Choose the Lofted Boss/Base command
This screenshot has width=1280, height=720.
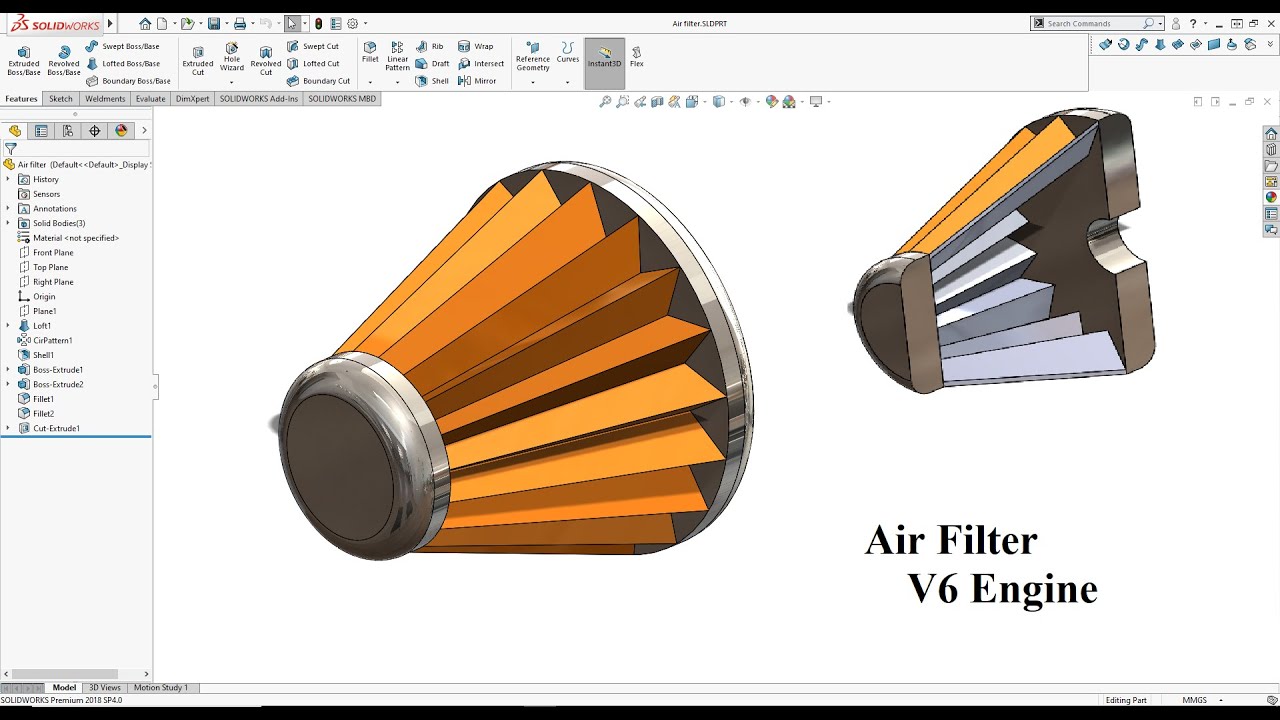coord(122,63)
